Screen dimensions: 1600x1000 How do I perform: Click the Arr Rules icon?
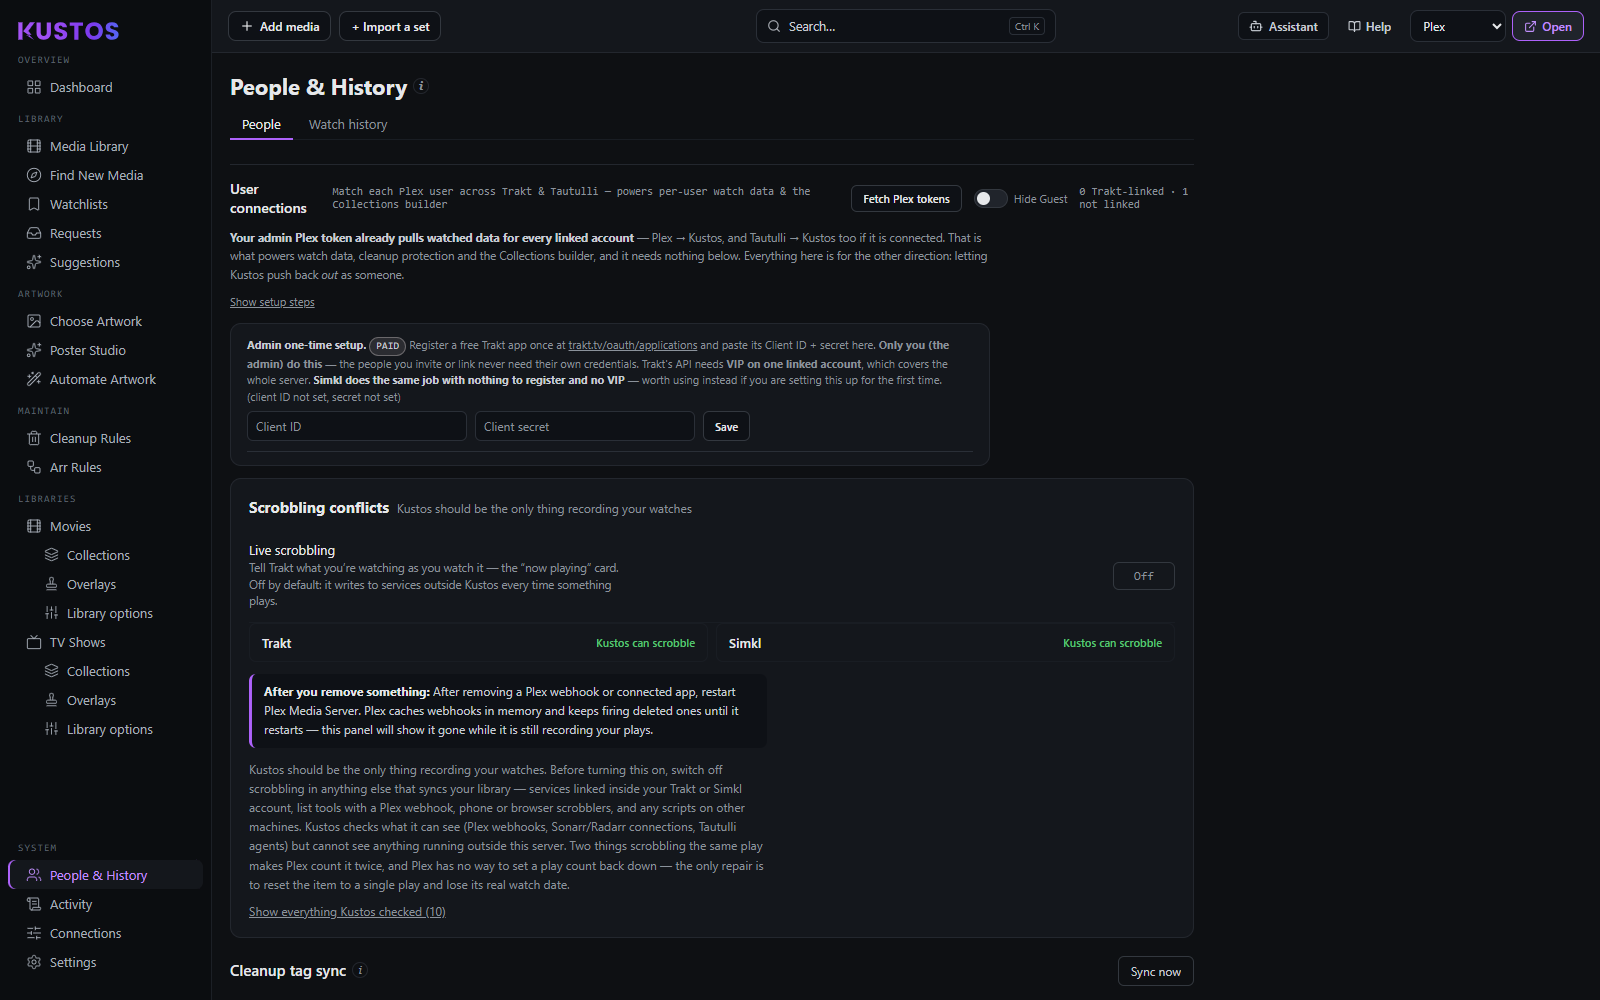[34, 467]
